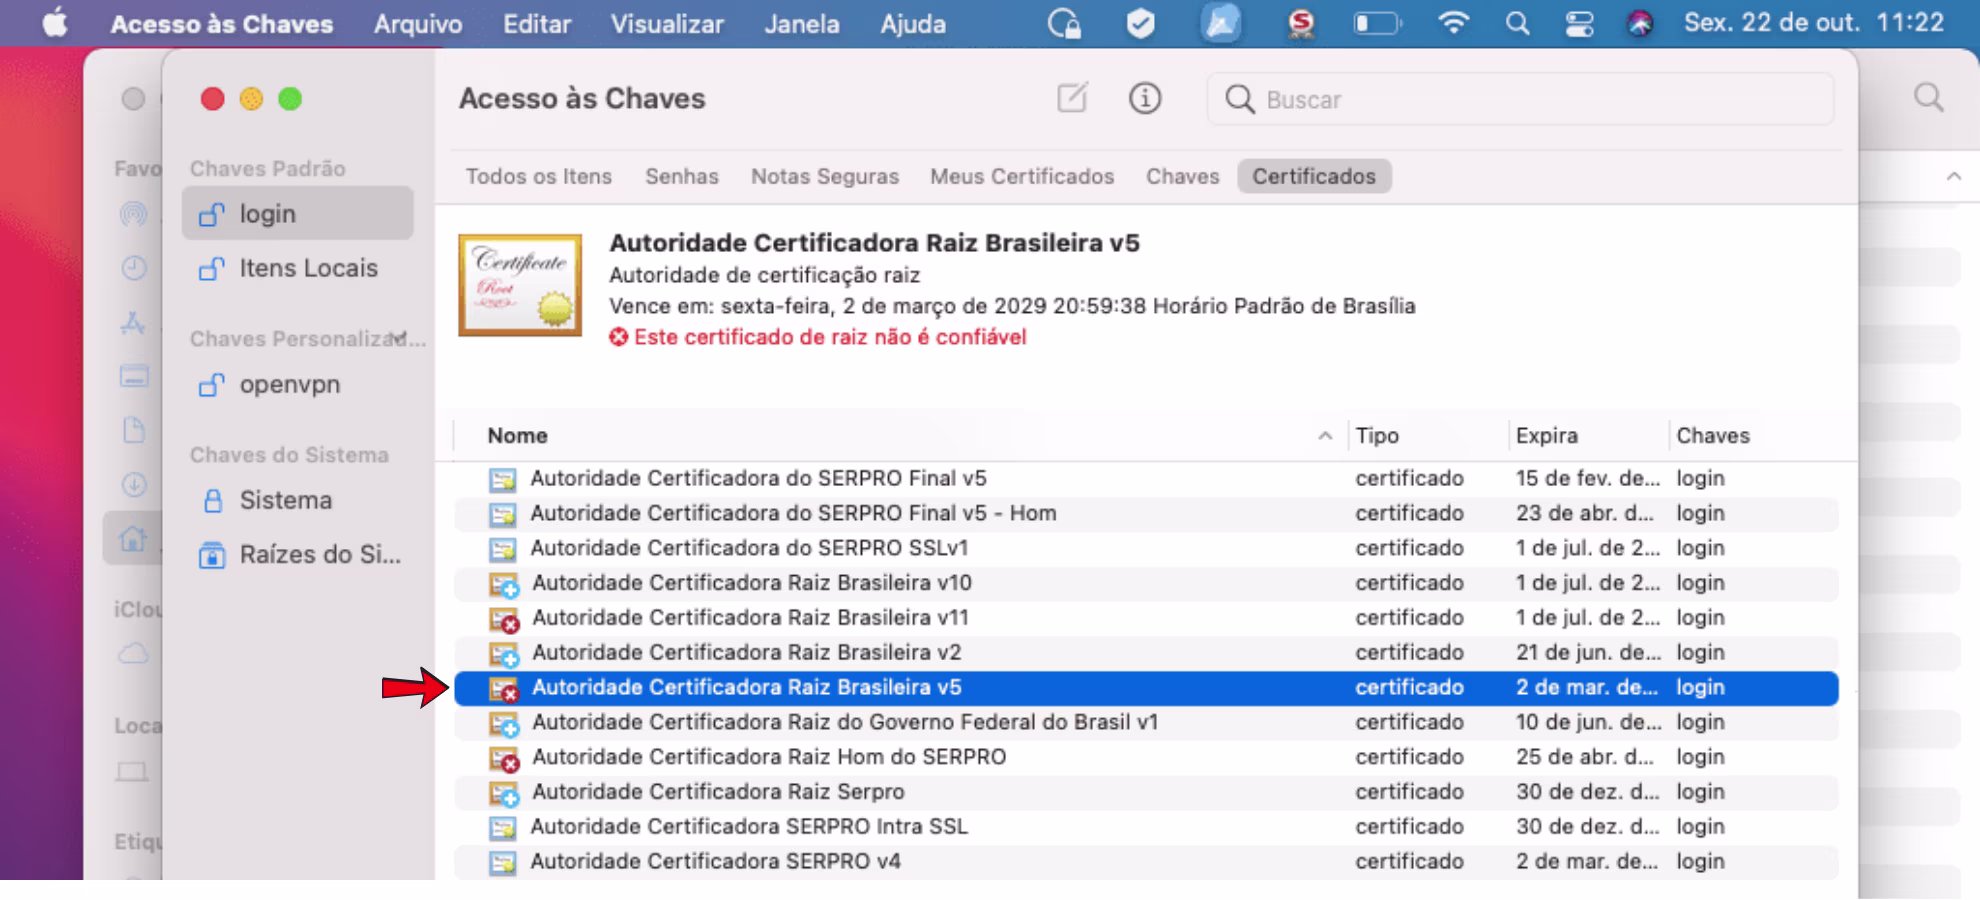Viewport: 1980px width, 900px height.
Task: Click certificate icon of SERPRO v4 row
Action: click(x=502, y=863)
